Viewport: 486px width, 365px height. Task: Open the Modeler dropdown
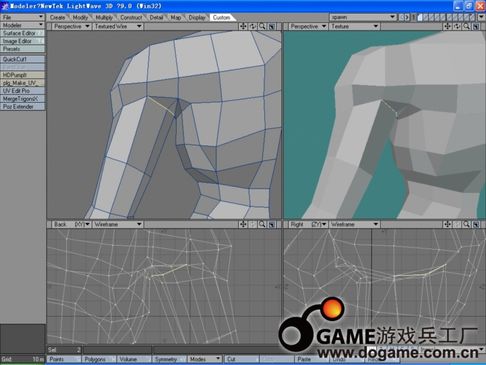pos(22,25)
